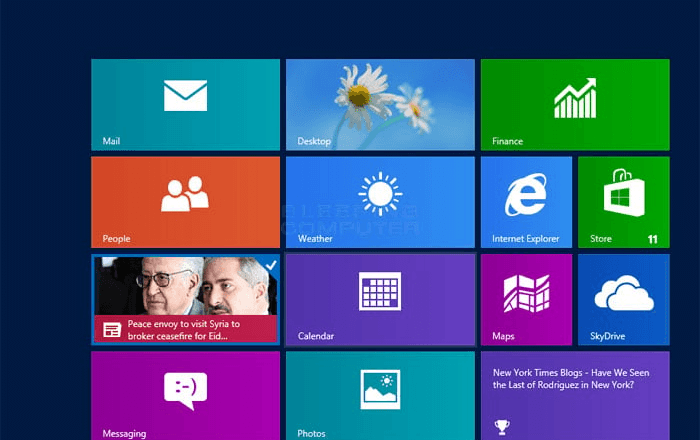The image size is (700, 440).
Task: Uncheck the selected News tile checkmark
Action: click(x=271, y=265)
